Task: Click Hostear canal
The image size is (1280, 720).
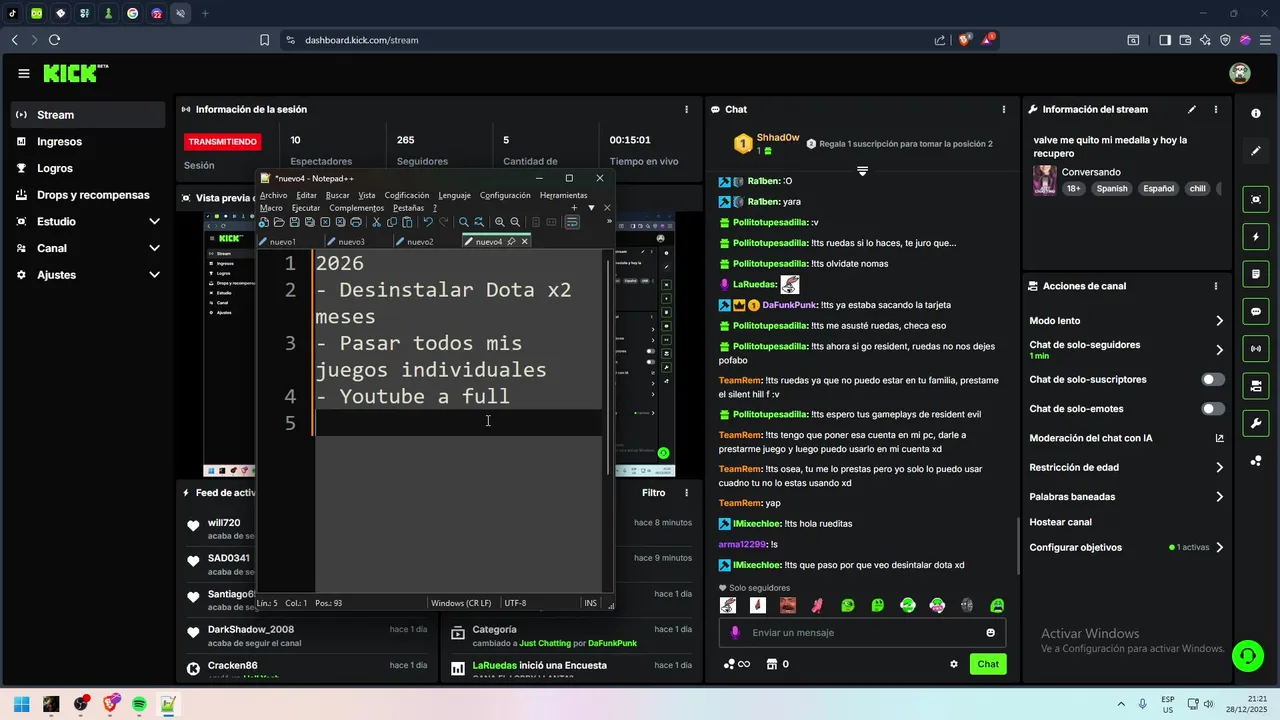Action: tap(1060, 522)
